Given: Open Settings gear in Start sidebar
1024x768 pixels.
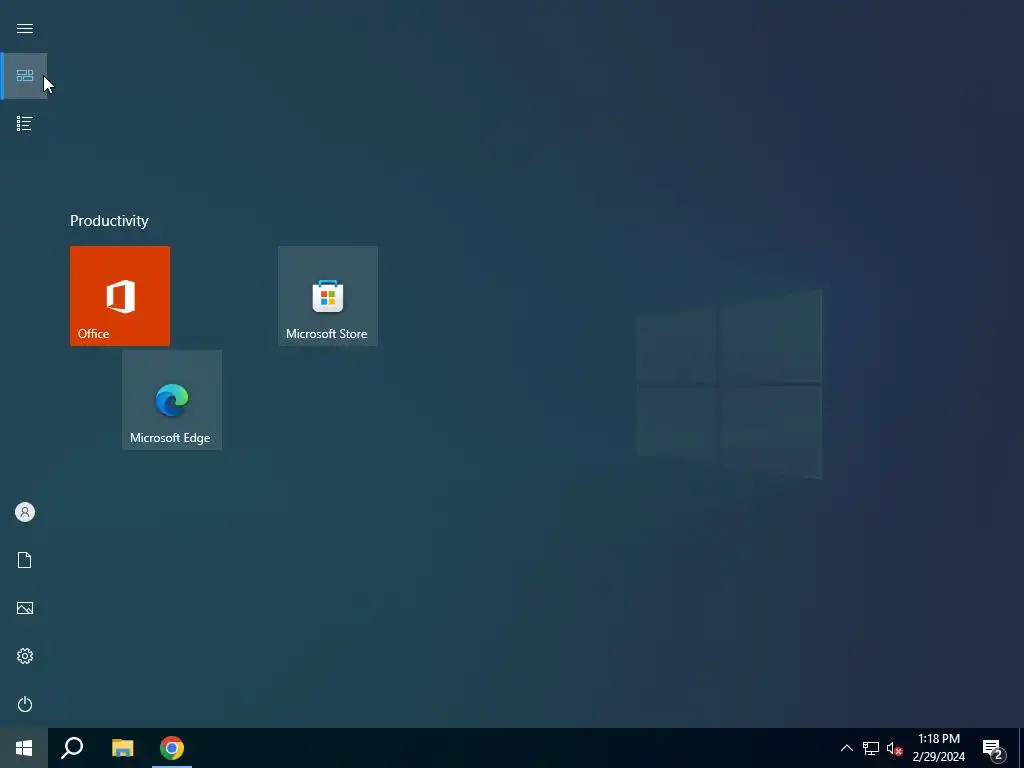Looking at the screenshot, I should point(24,656).
